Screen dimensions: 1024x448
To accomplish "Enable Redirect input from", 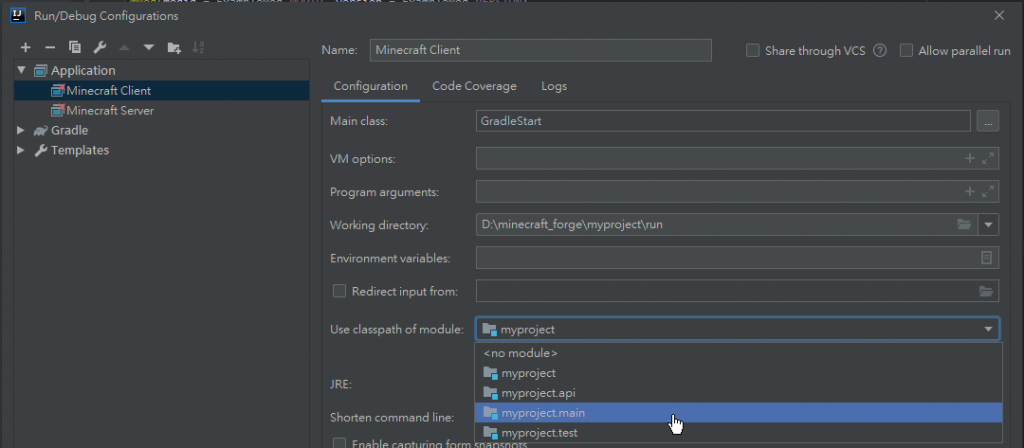I will point(339,291).
